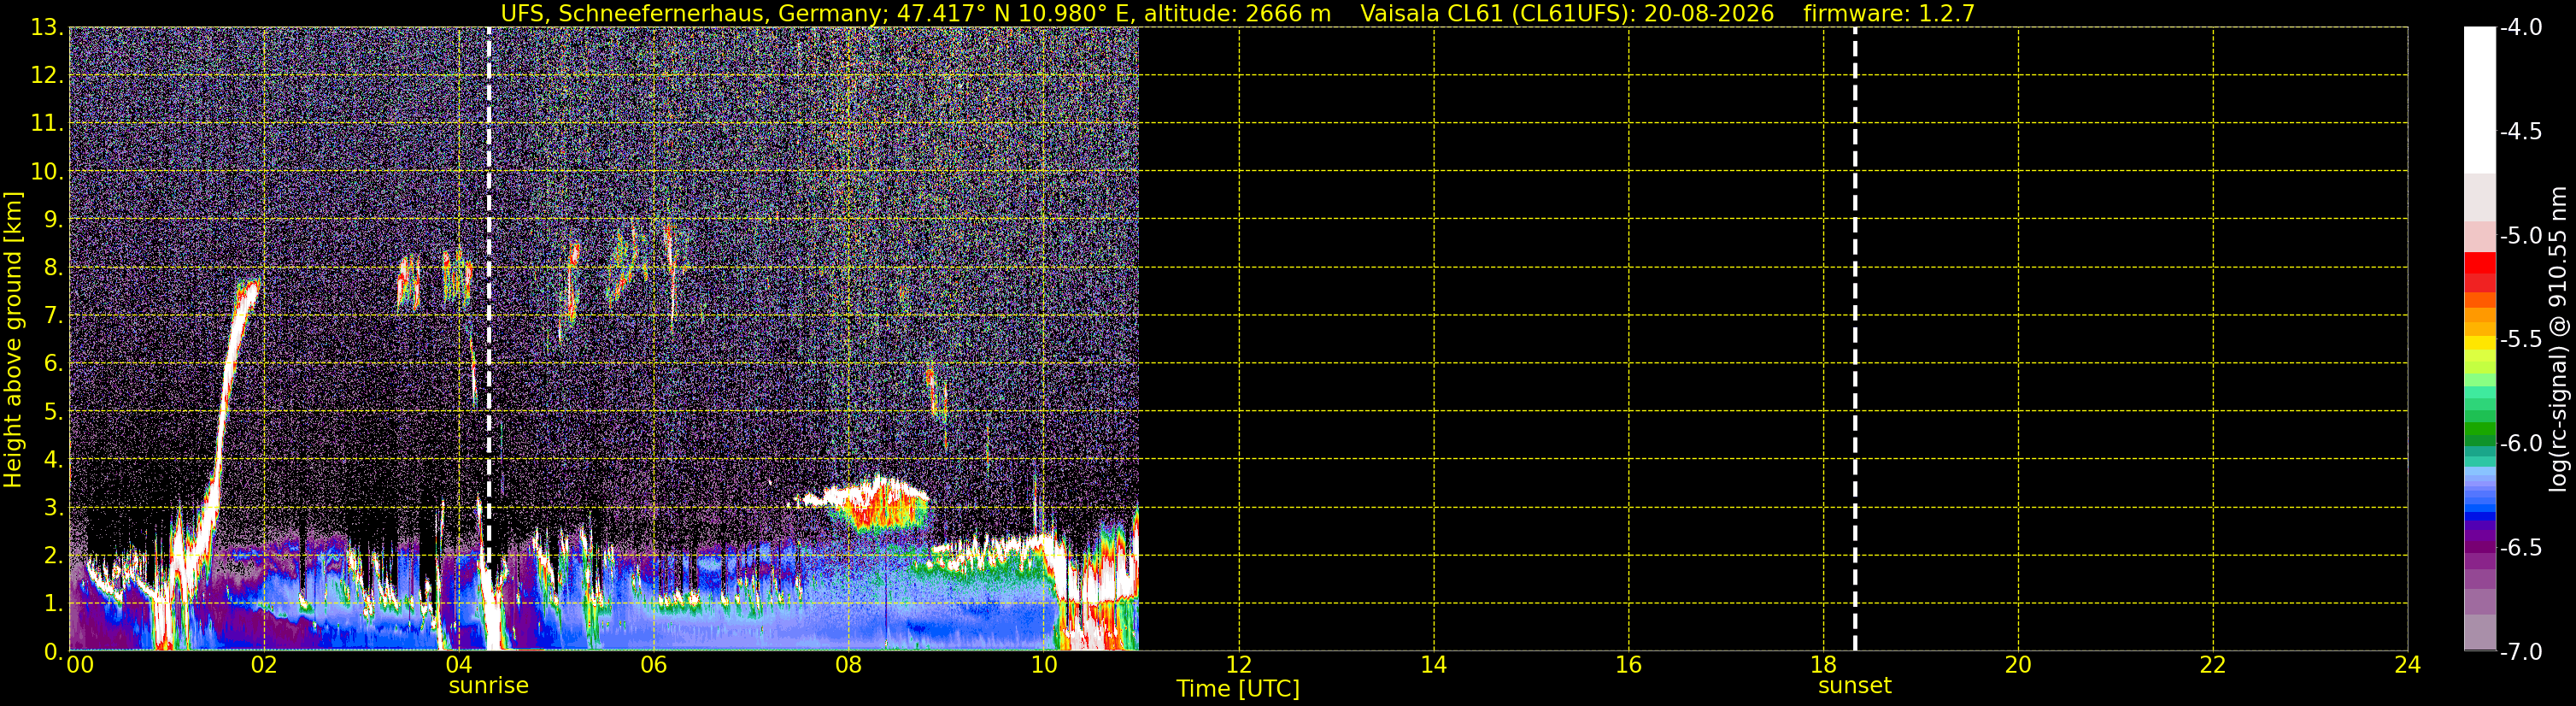
Task: Click the x-axis tick label '22'
Action: (x=2213, y=666)
